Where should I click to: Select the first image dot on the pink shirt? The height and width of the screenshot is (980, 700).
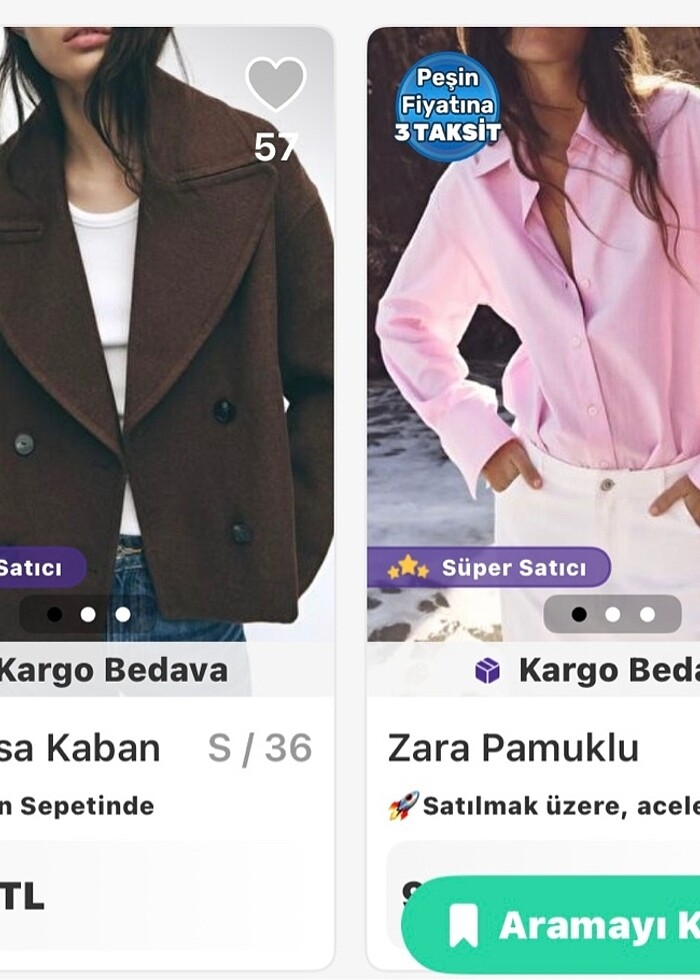coord(579,614)
